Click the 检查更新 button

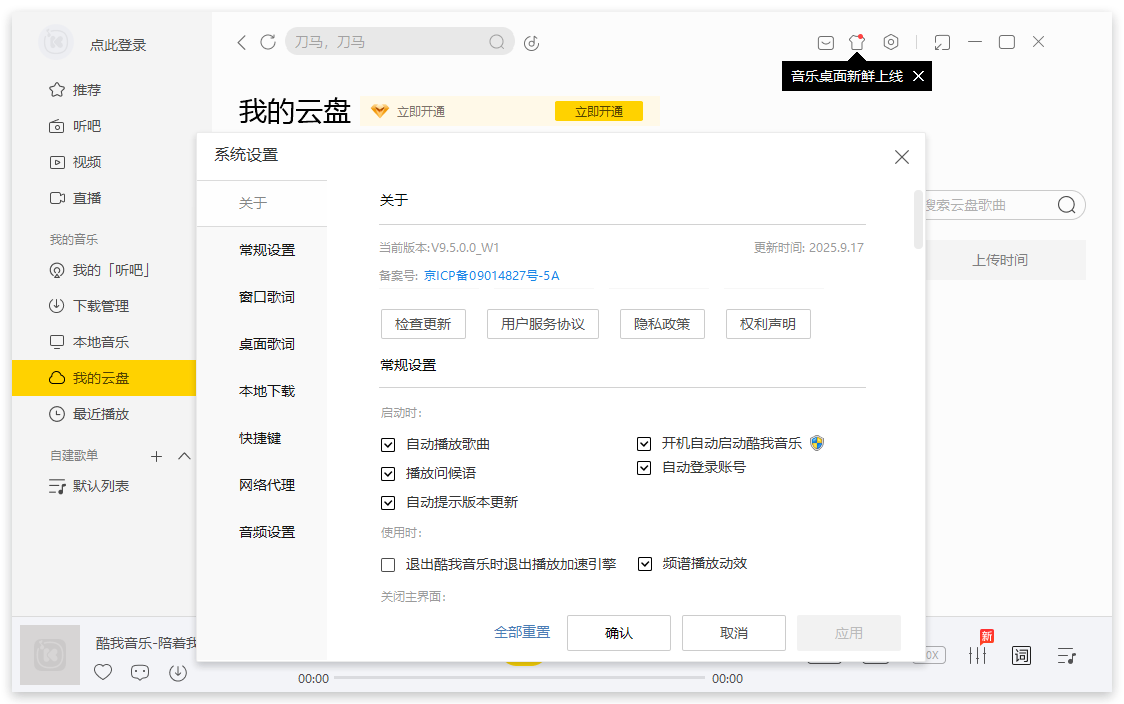[423, 323]
